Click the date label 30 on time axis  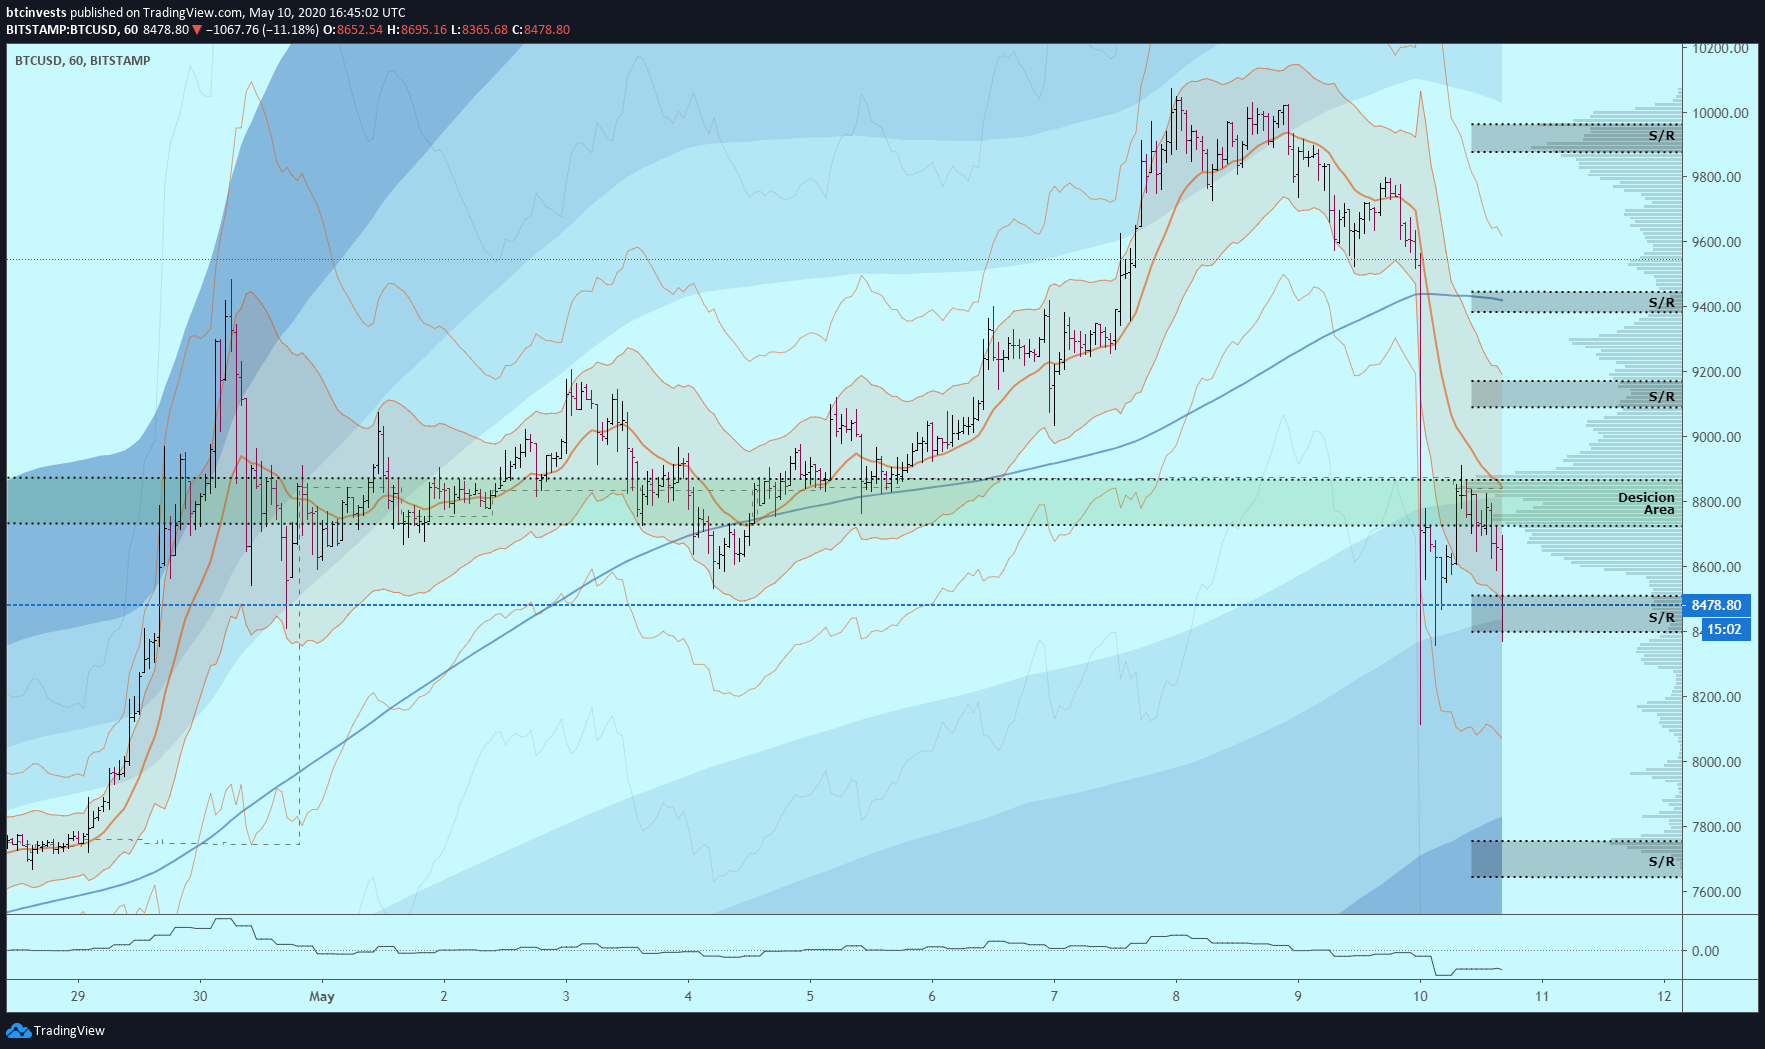tap(200, 996)
